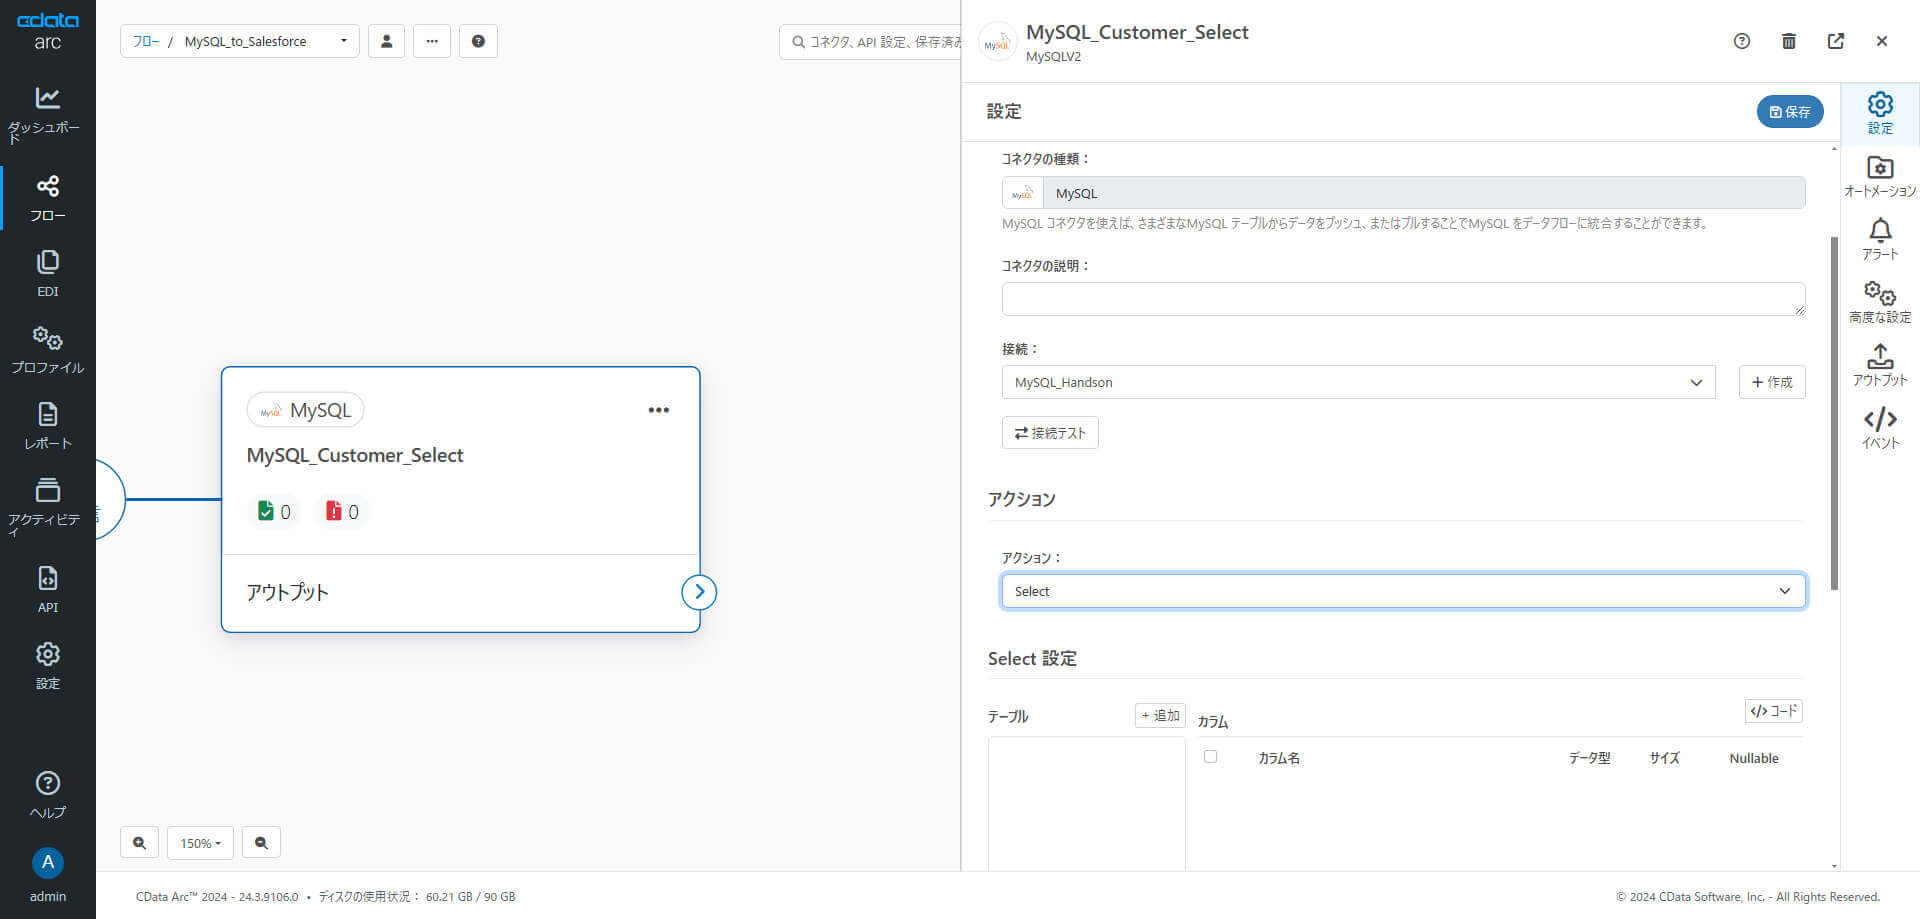
Task: Open the API icon in sidebar
Action: click(x=47, y=579)
